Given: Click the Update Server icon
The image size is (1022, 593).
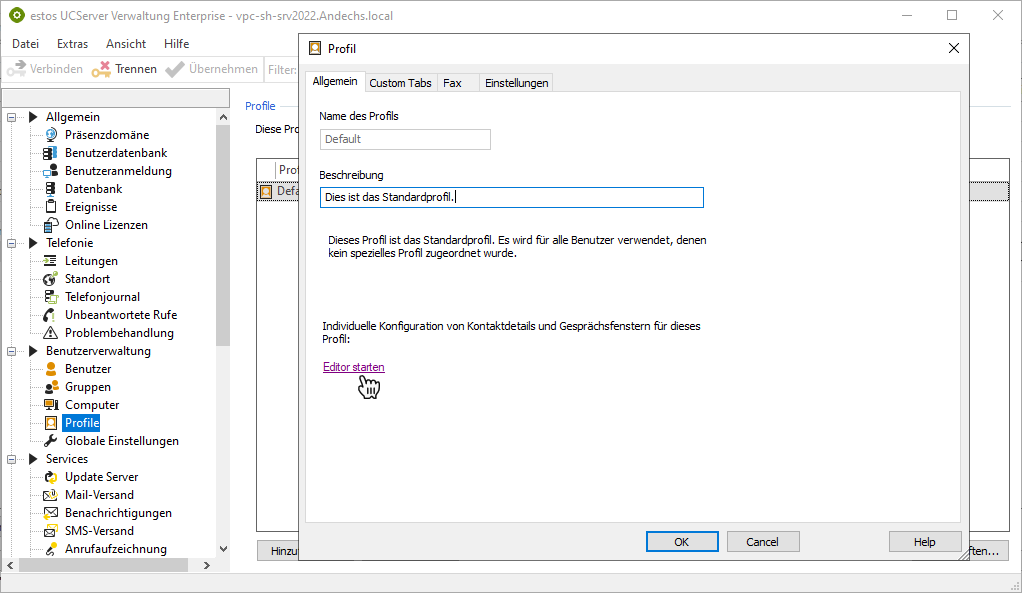Looking at the screenshot, I should coord(51,477).
